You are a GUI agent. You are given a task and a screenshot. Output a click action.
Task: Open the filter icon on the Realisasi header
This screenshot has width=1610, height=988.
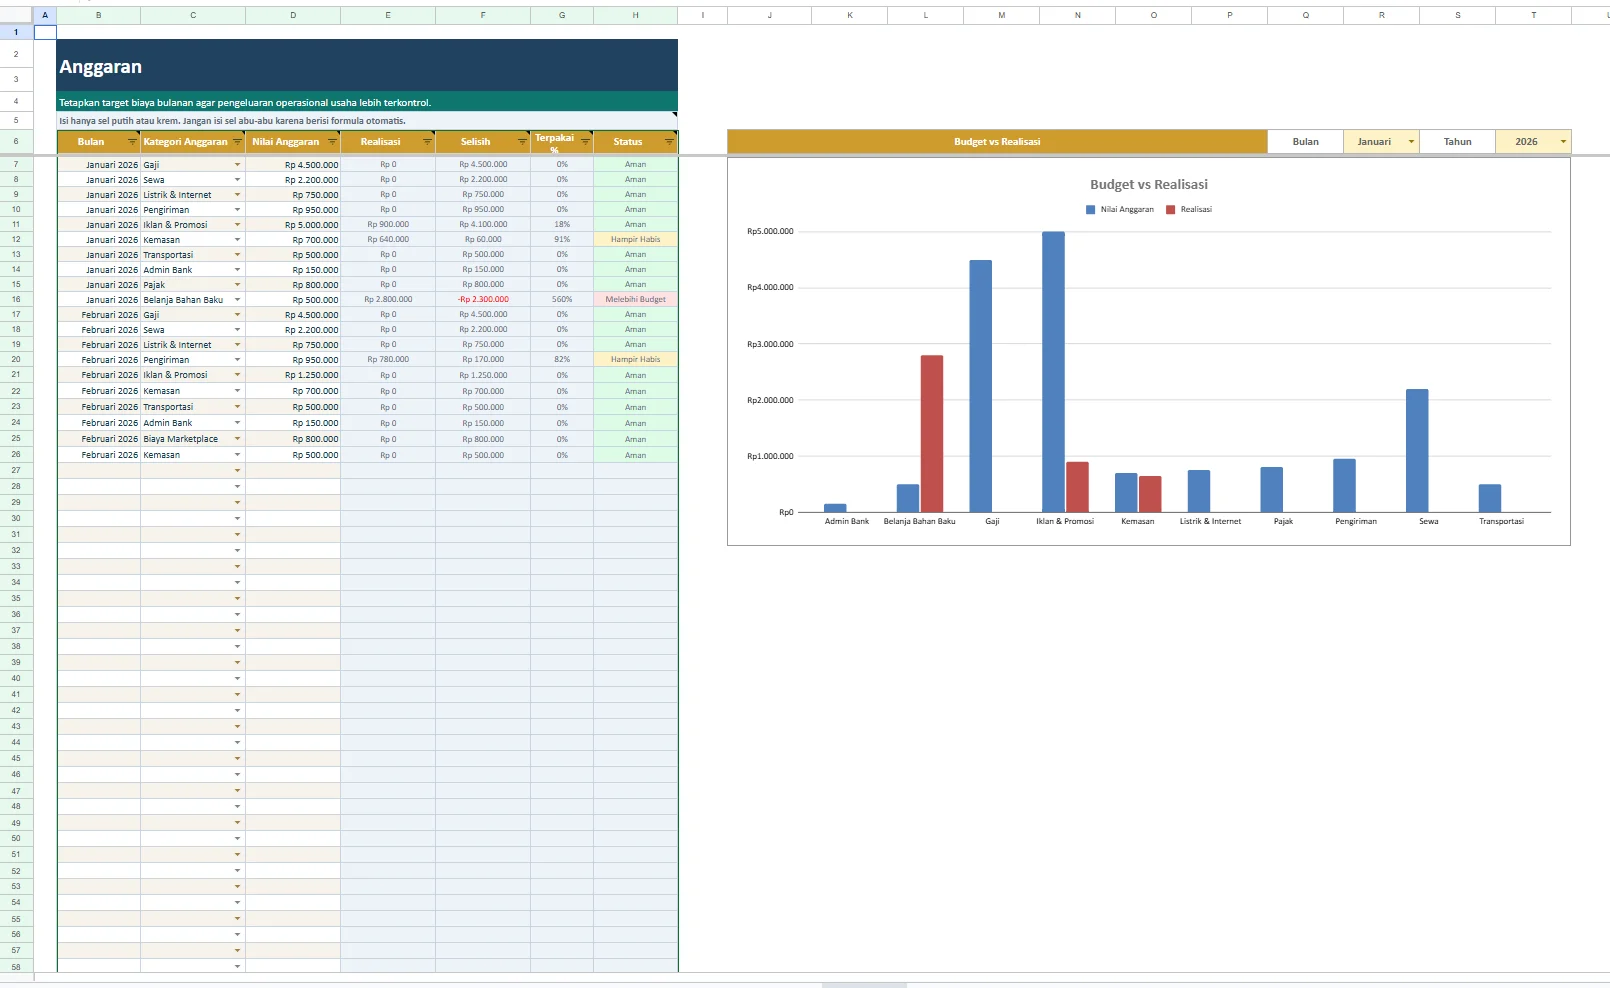tap(427, 142)
